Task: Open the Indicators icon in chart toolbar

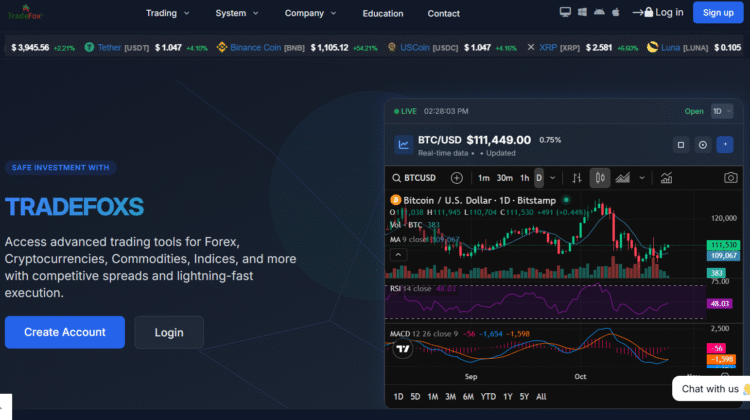Action: tap(666, 178)
